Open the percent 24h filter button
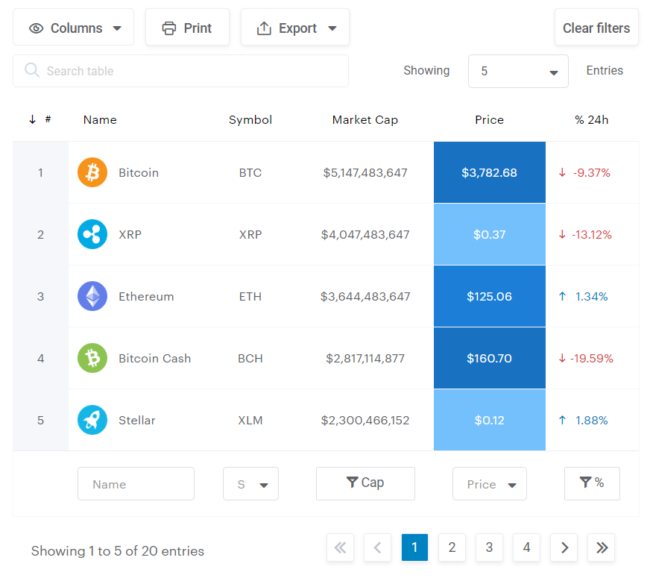The image size is (650, 578). [x=592, y=483]
